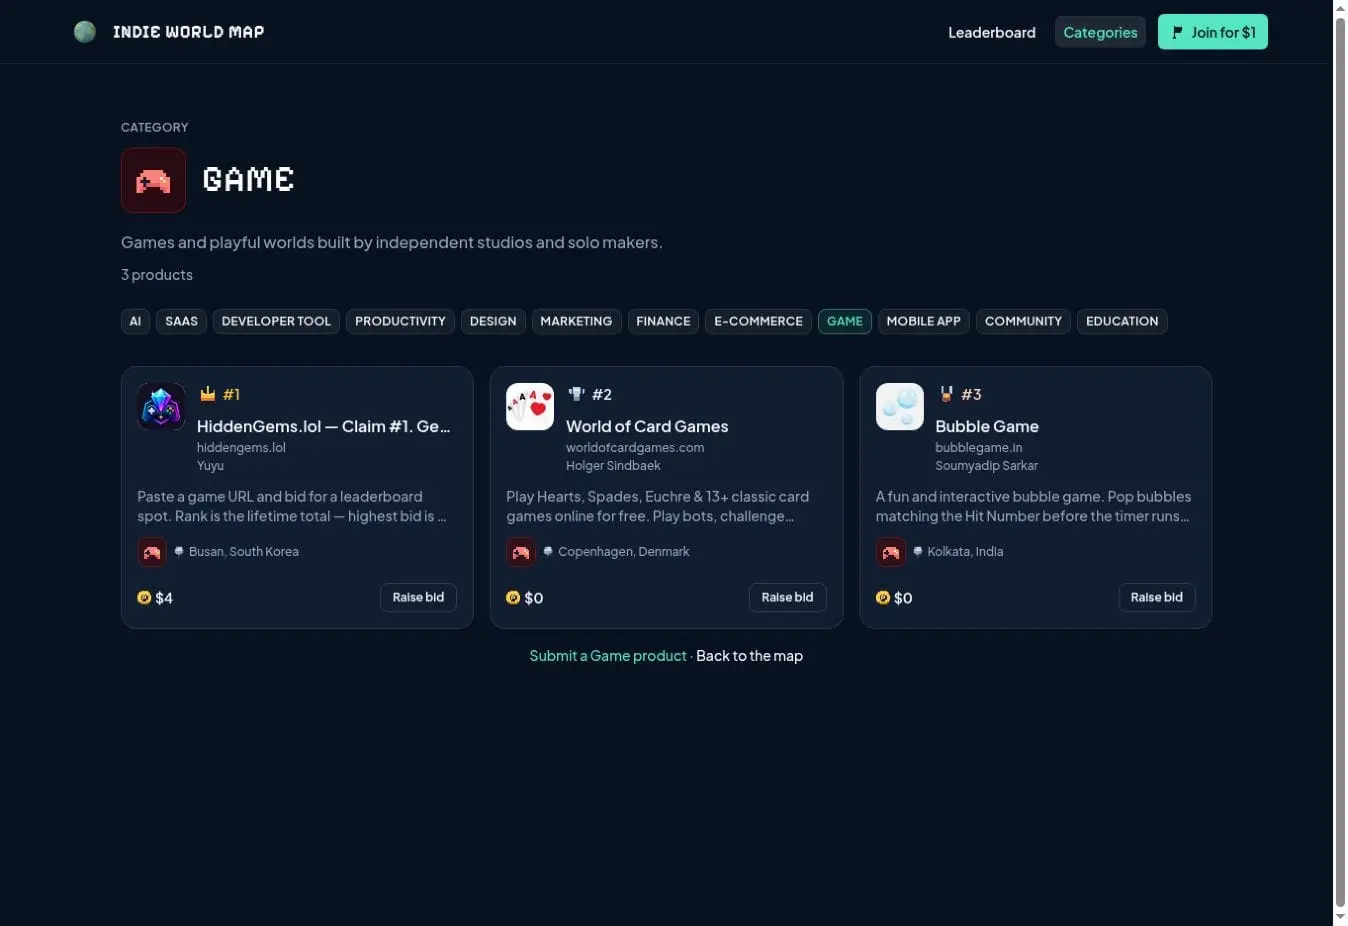Click the coin icon beside $4
The image size is (1348, 926).
pyautogui.click(x=144, y=598)
